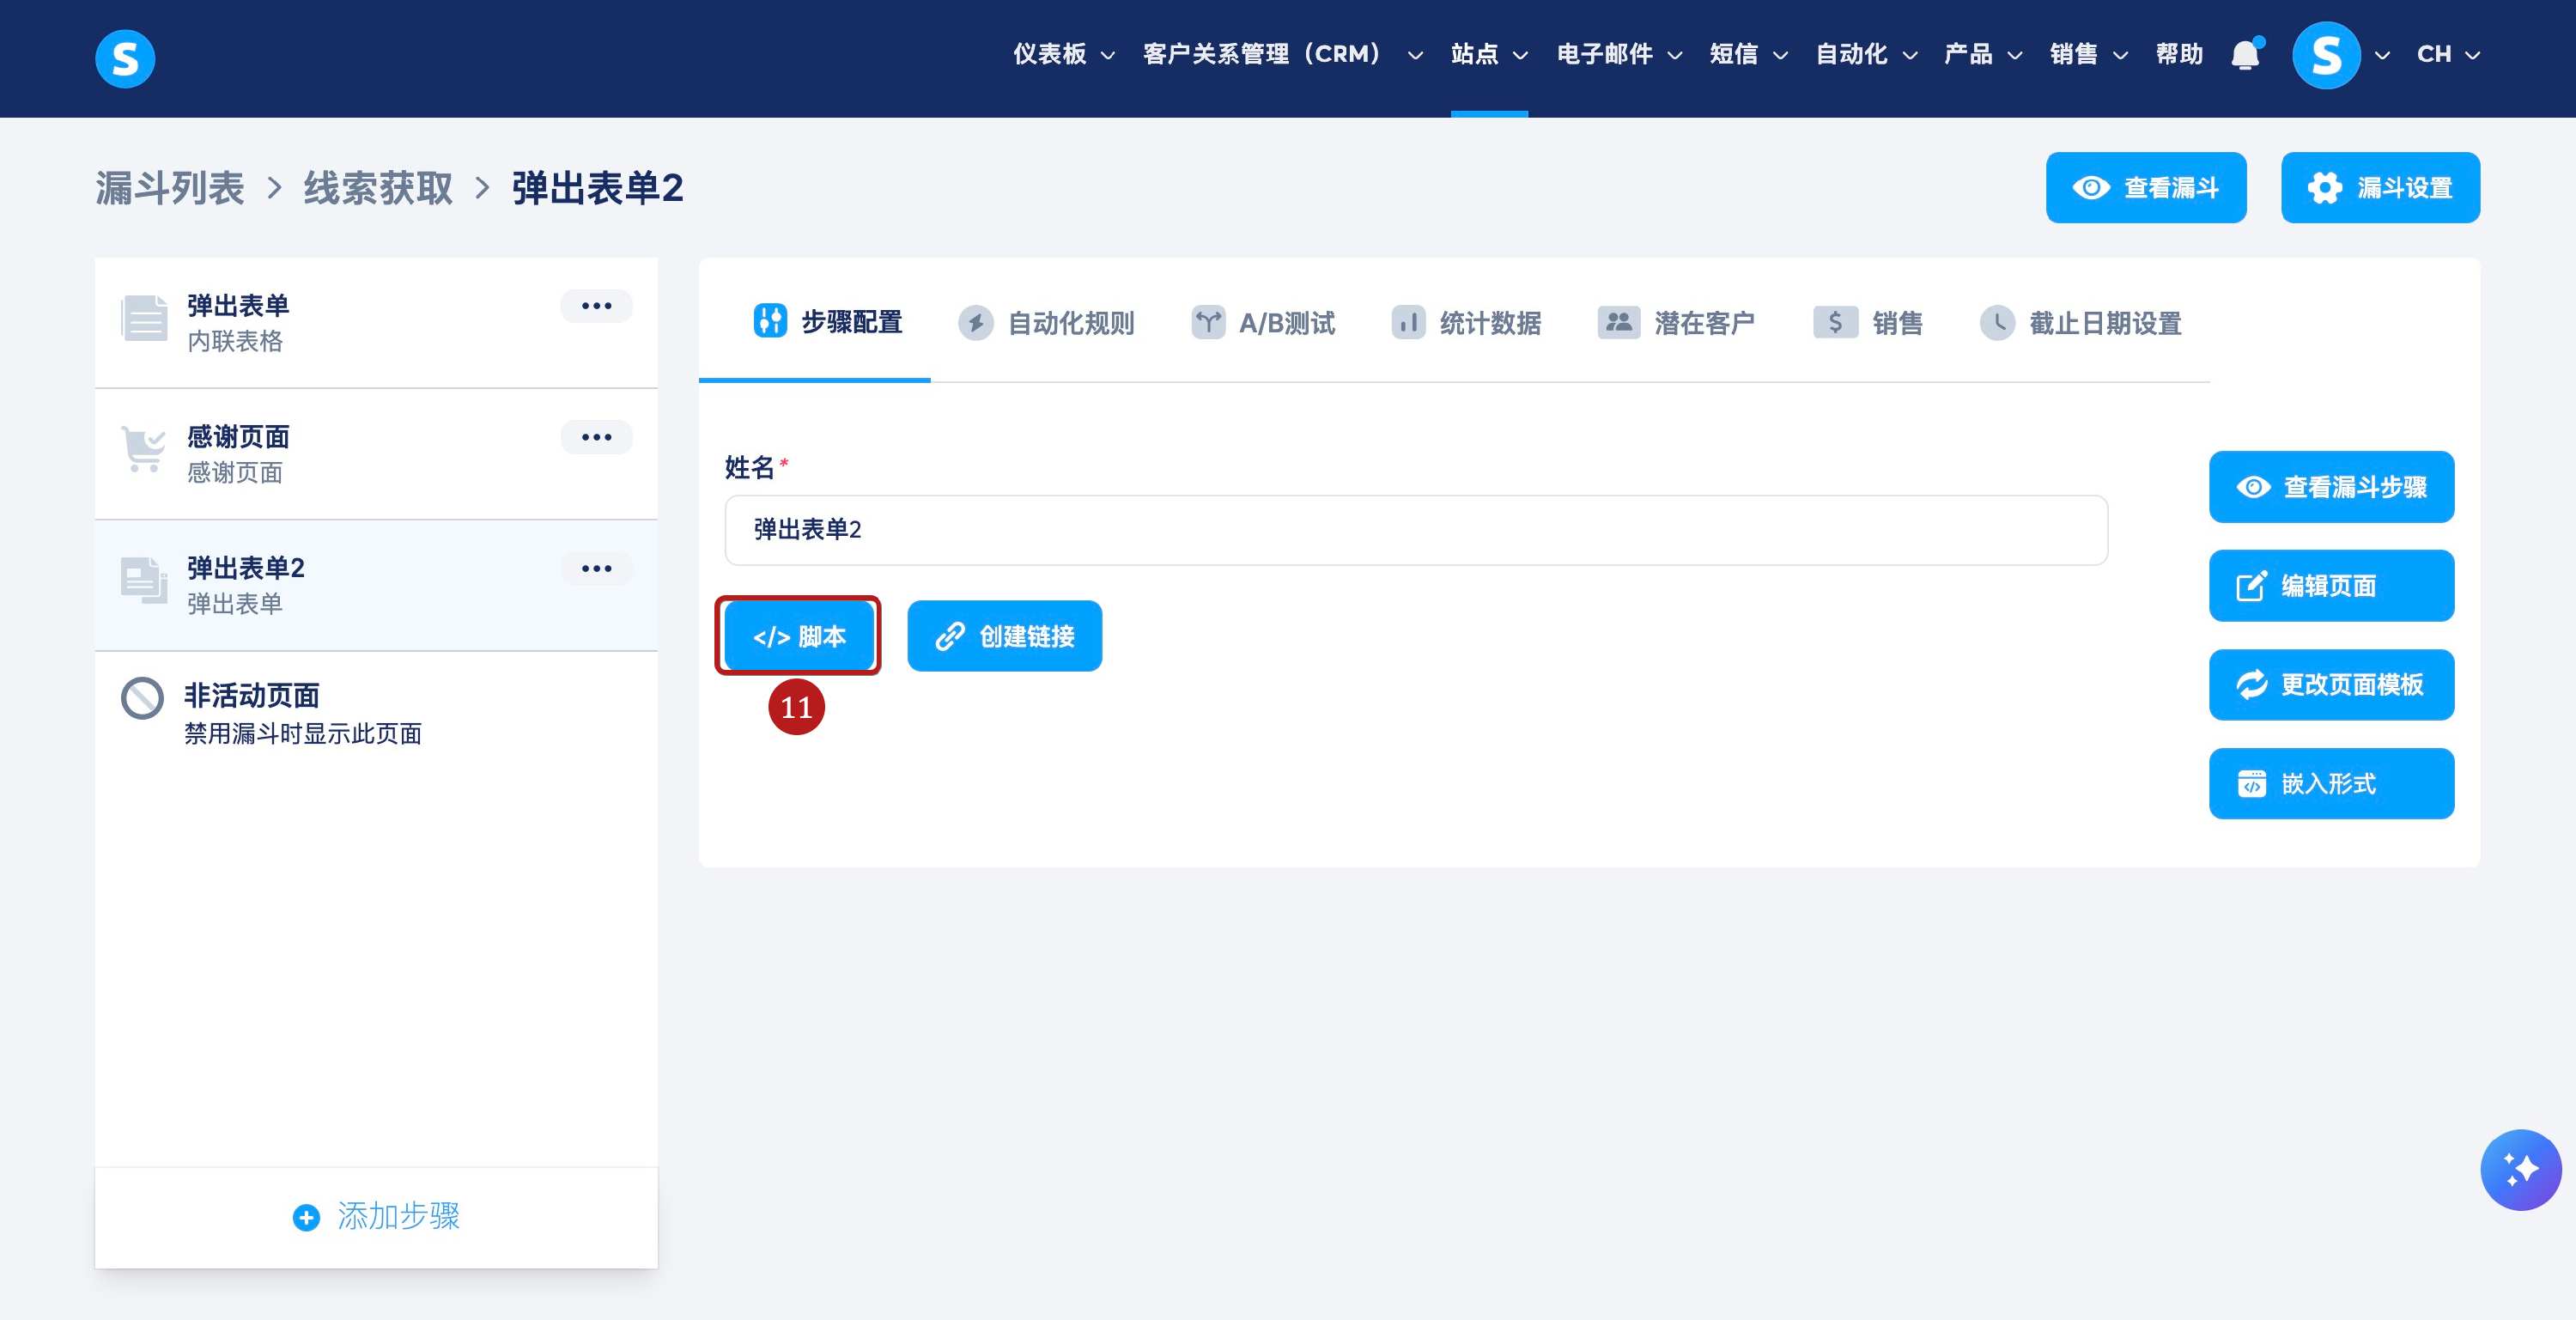
Task: Open the three-dot menu for 感谢页面 step
Action: pyautogui.click(x=596, y=437)
